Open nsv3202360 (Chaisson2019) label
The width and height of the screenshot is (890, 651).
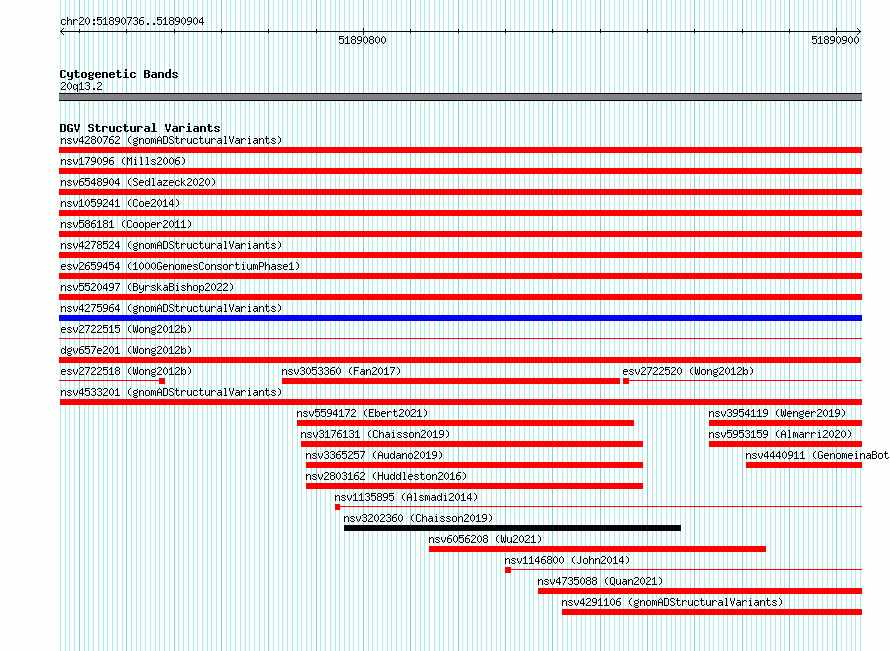click(418, 518)
